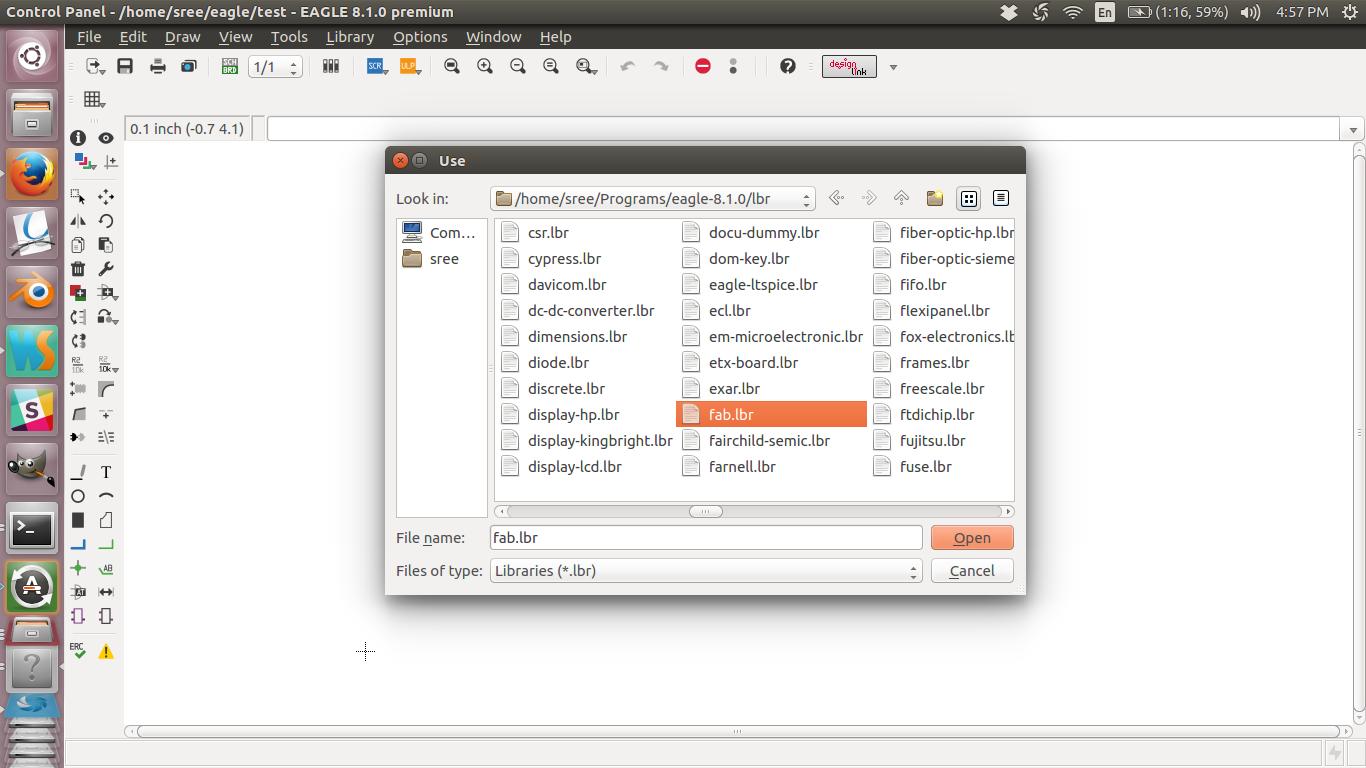
Task: Select sree folder in sidebar
Action: click(432, 258)
